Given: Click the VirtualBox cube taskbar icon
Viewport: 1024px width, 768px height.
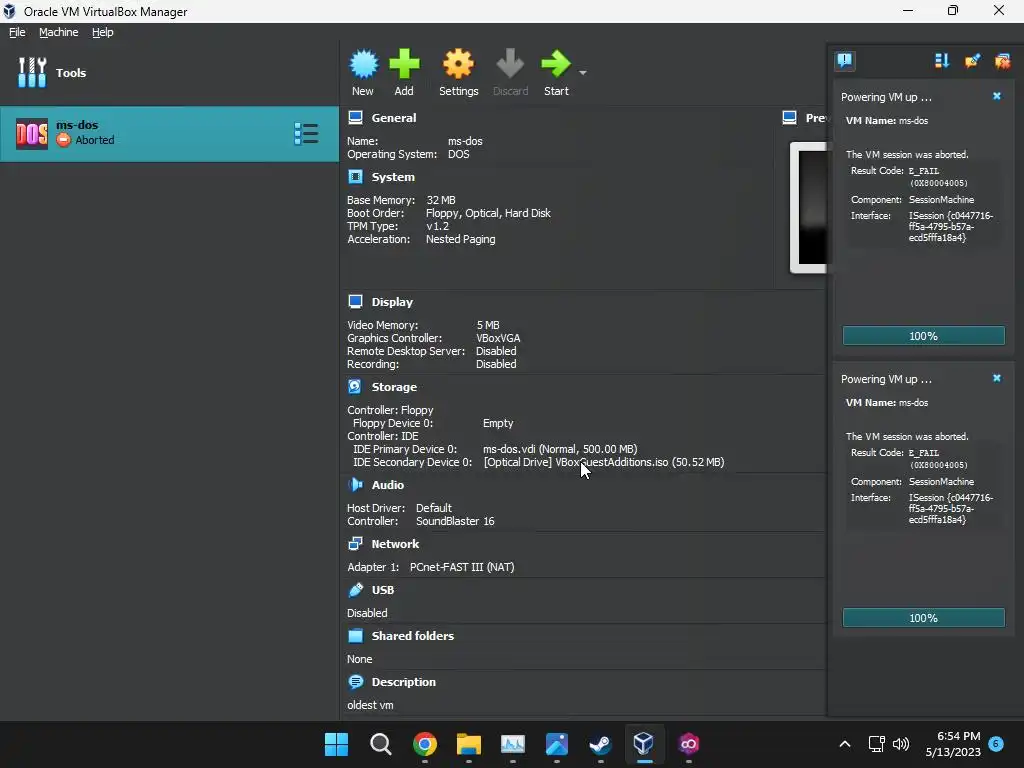Looking at the screenshot, I should 644,743.
